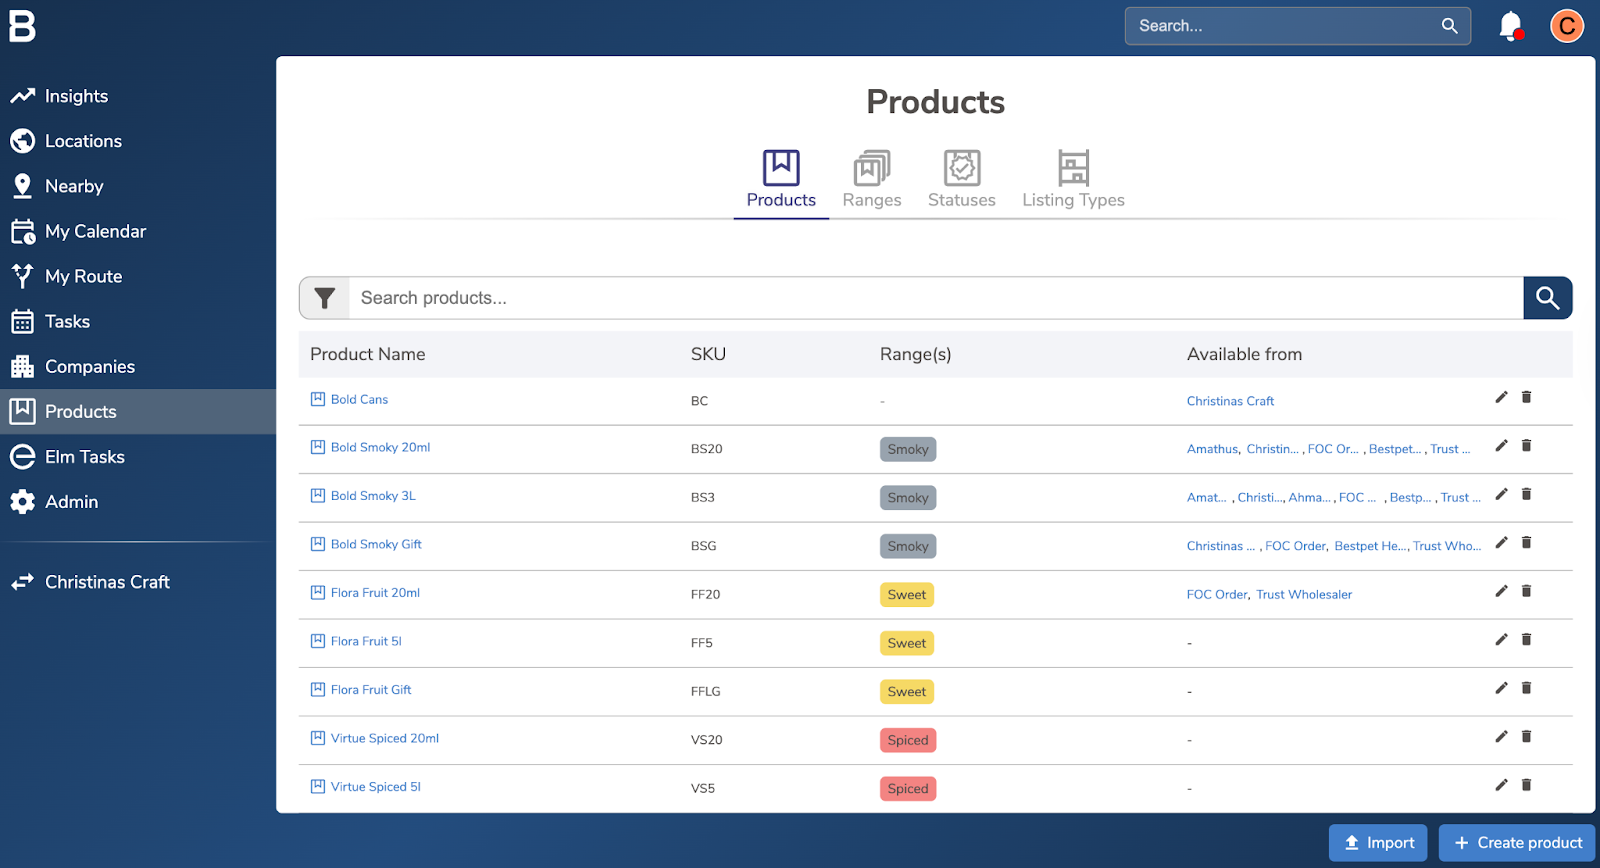Delete the Virtue Spiced 5l product
The image size is (1600, 868).
pos(1526,785)
